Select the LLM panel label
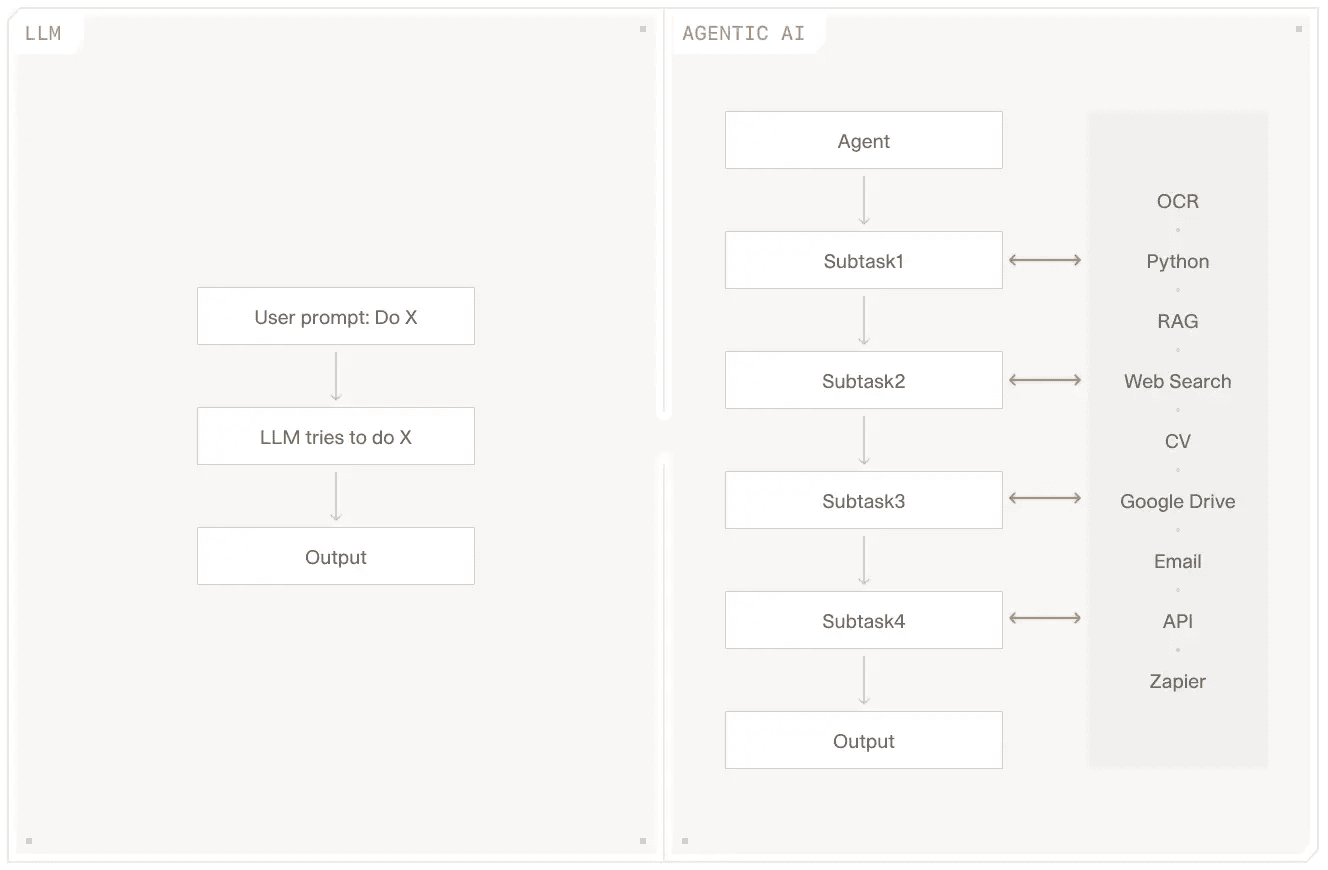The height and width of the screenshot is (870, 1328). click(43, 34)
